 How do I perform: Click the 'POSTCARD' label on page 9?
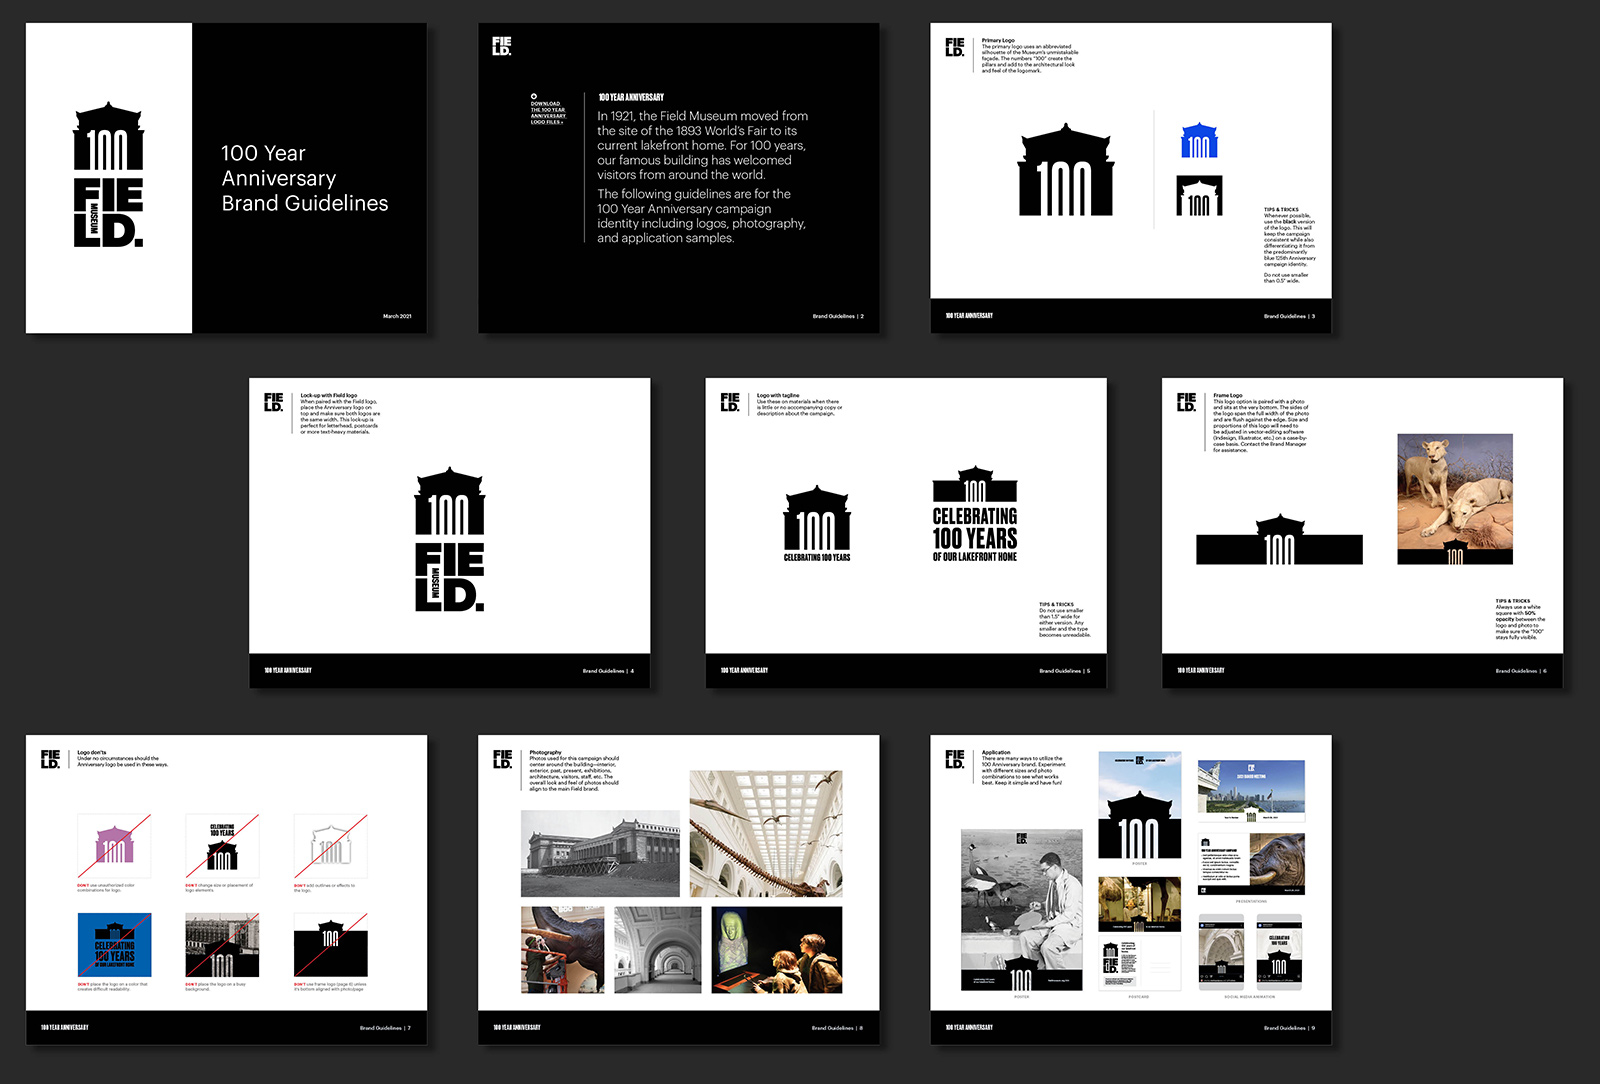coord(1139,997)
